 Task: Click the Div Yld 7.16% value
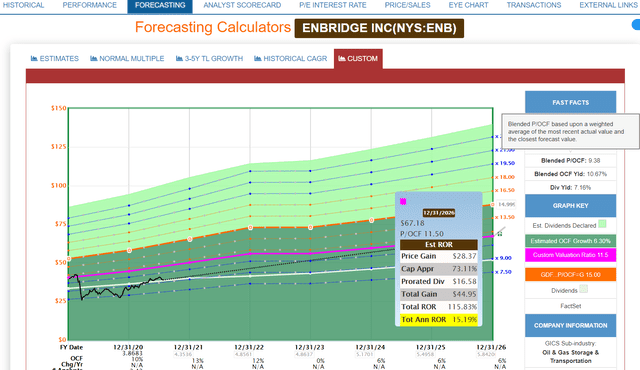click(x=582, y=188)
